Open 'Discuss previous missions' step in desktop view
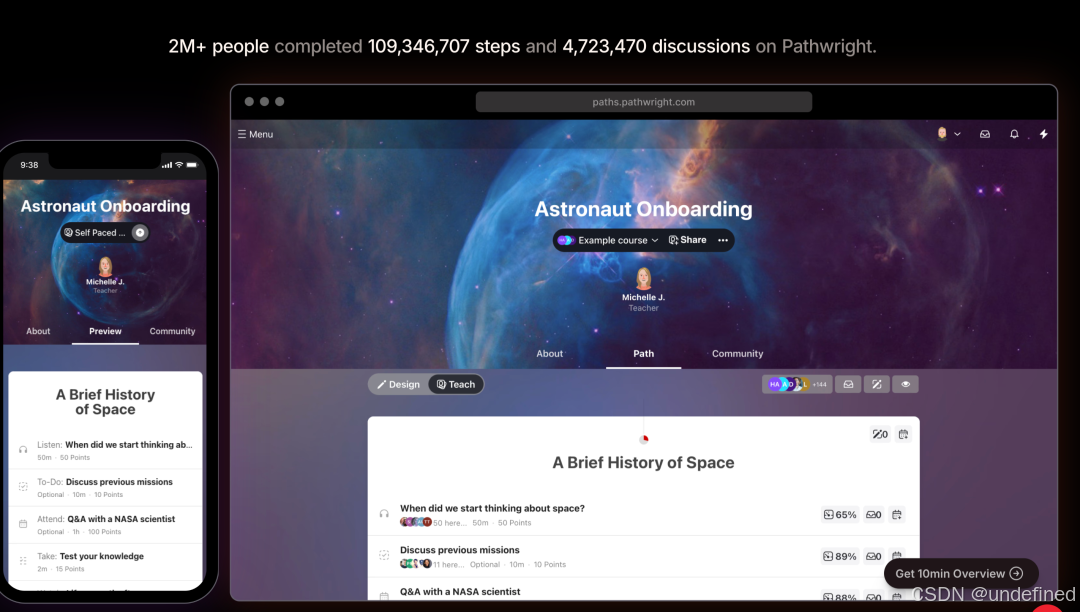This screenshot has width=1080, height=612. (459, 550)
